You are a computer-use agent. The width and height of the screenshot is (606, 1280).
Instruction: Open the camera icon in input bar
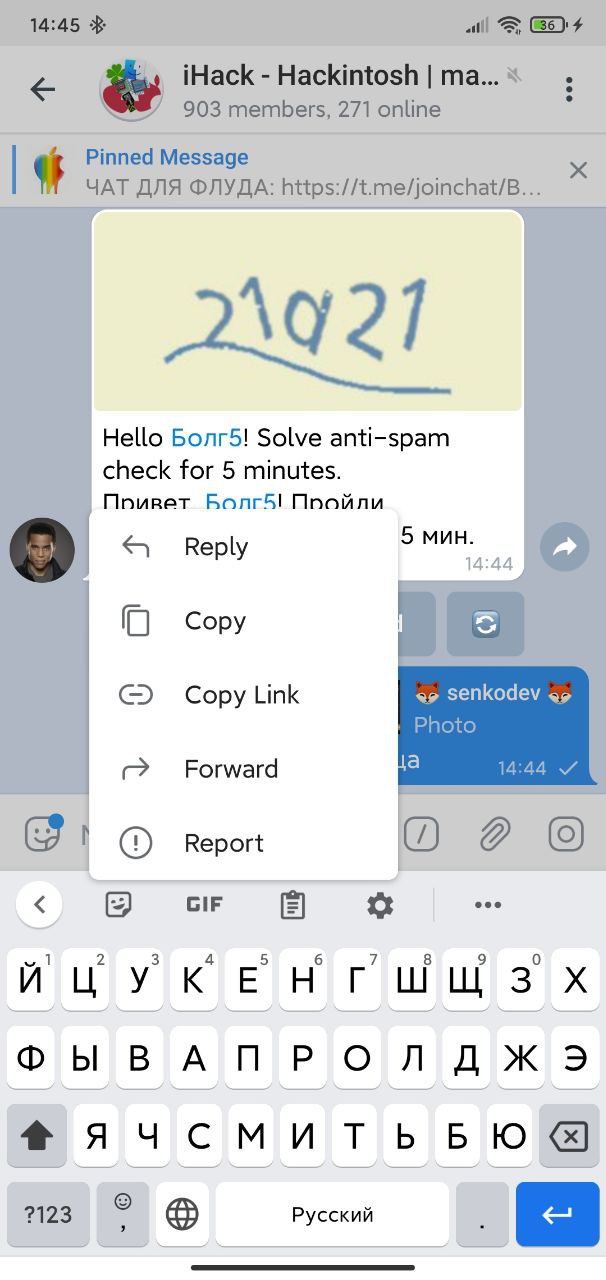[x=566, y=833]
